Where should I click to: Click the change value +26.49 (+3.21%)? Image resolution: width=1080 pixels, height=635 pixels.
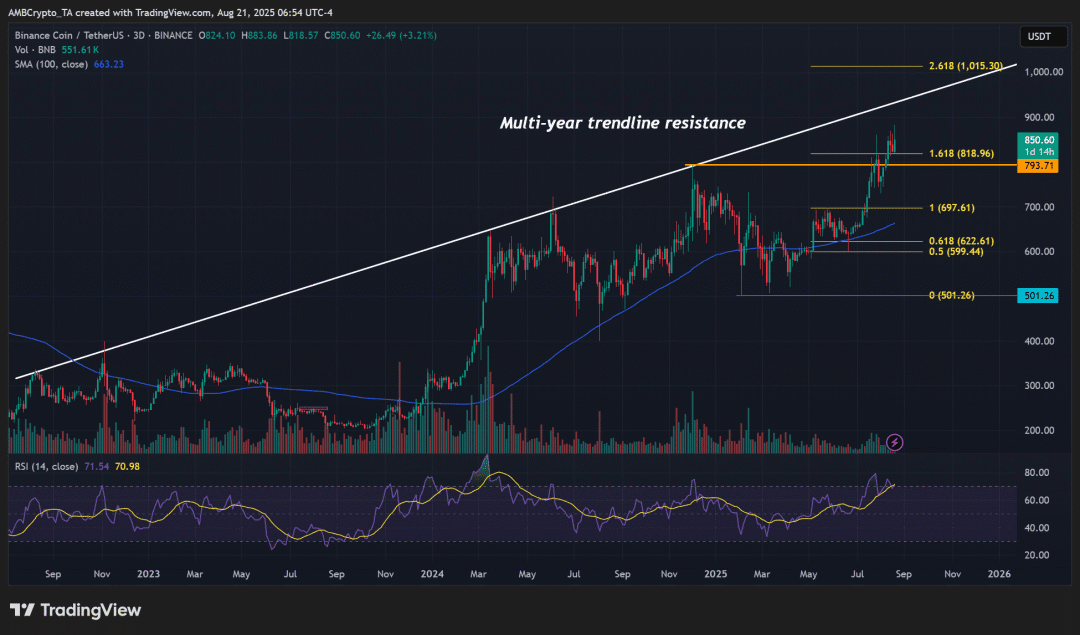pyautogui.click(x=402, y=35)
